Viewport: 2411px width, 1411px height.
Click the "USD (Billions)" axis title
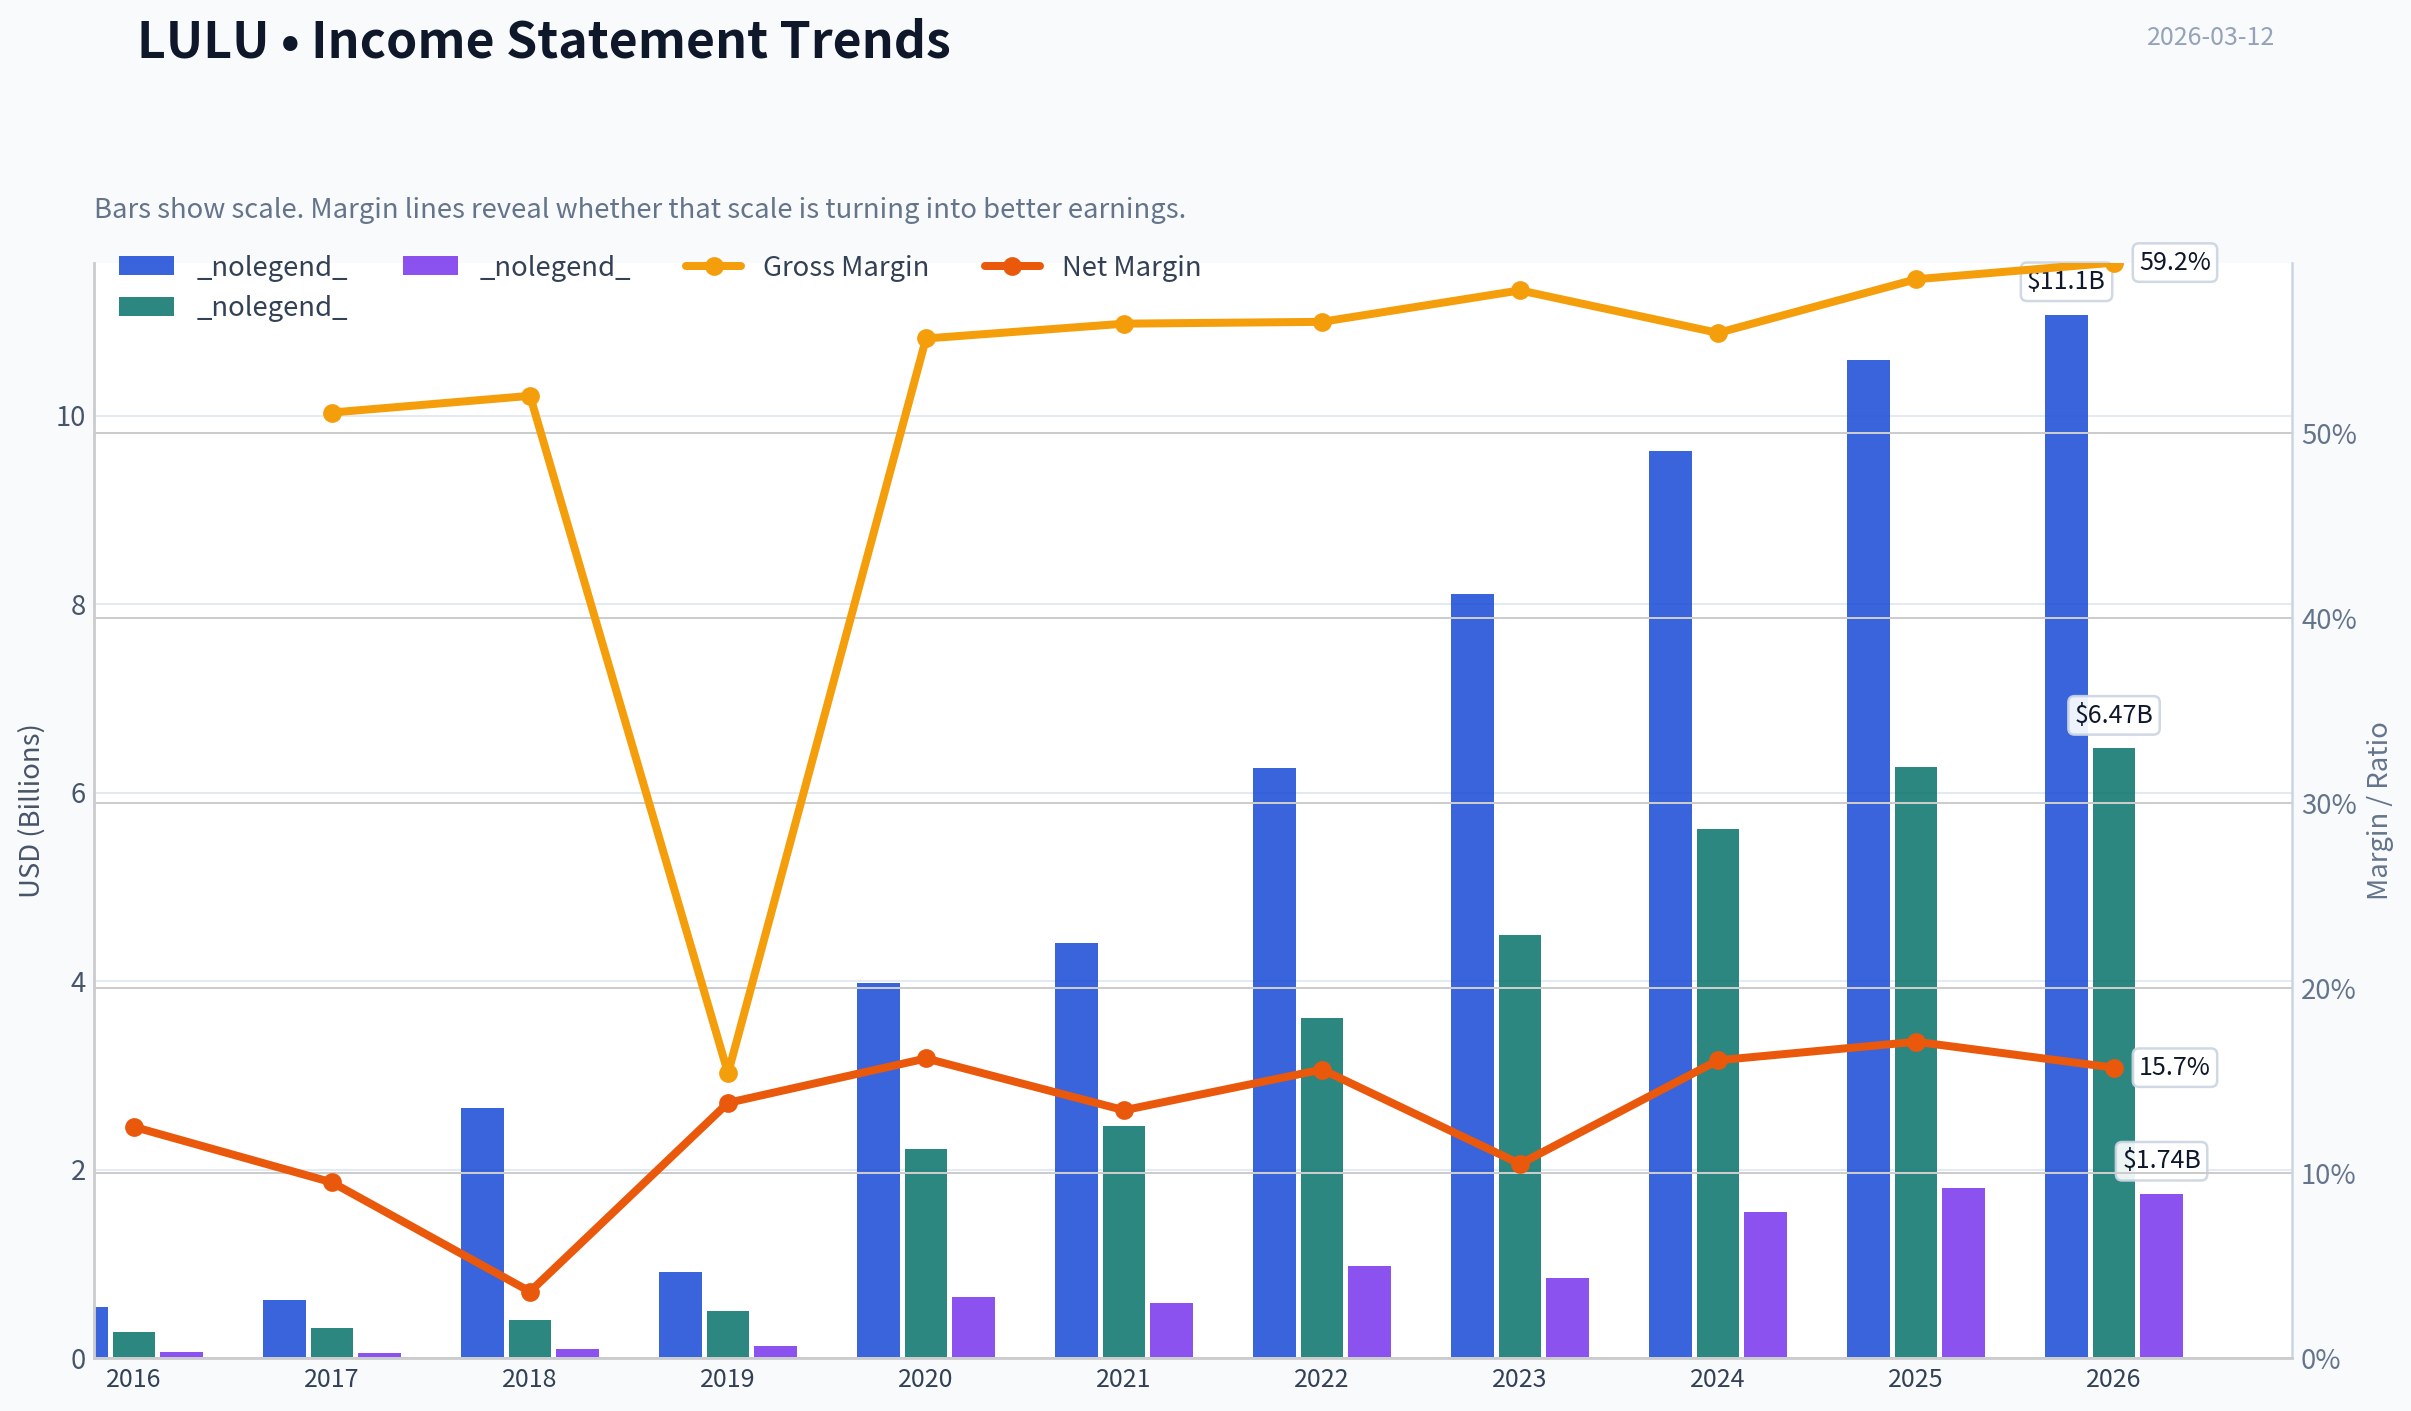[x=30, y=811]
